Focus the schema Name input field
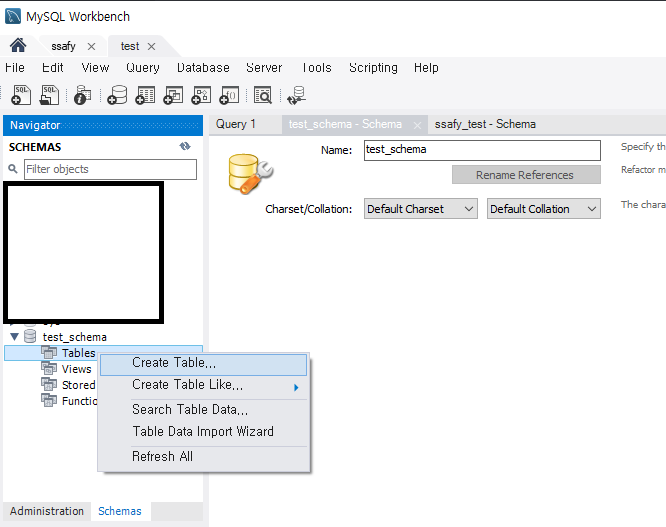 tap(482, 150)
